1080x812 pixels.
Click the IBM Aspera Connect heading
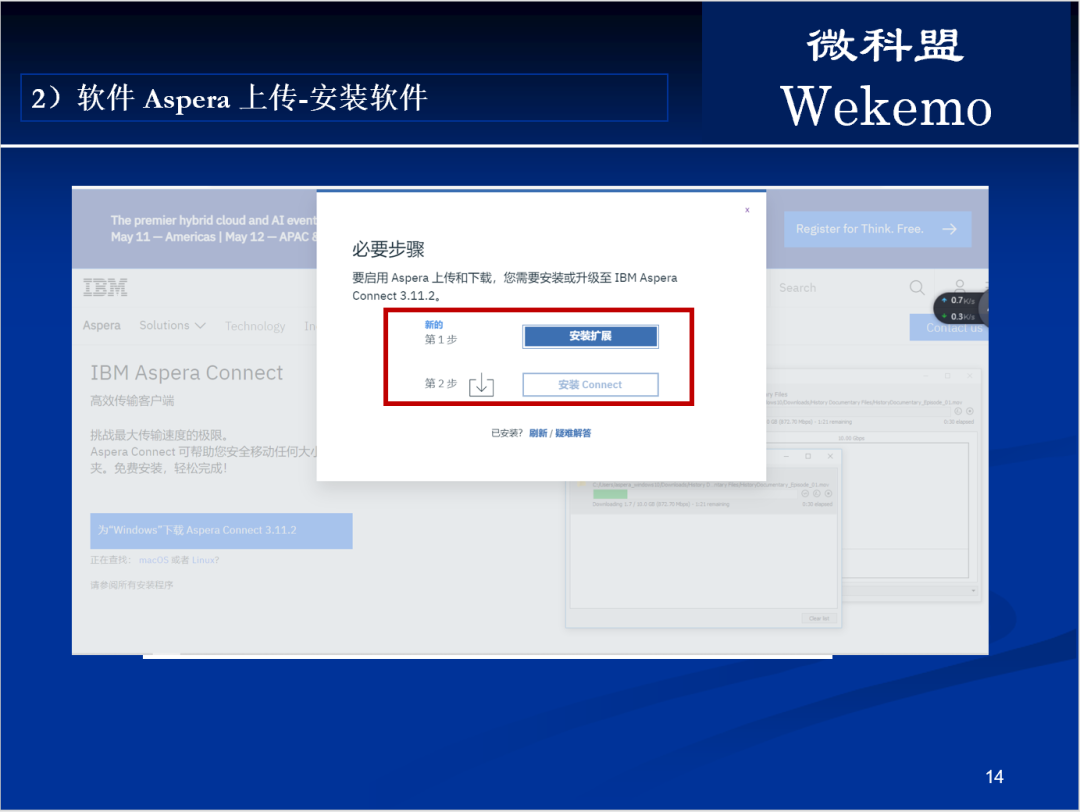click(x=187, y=373)
